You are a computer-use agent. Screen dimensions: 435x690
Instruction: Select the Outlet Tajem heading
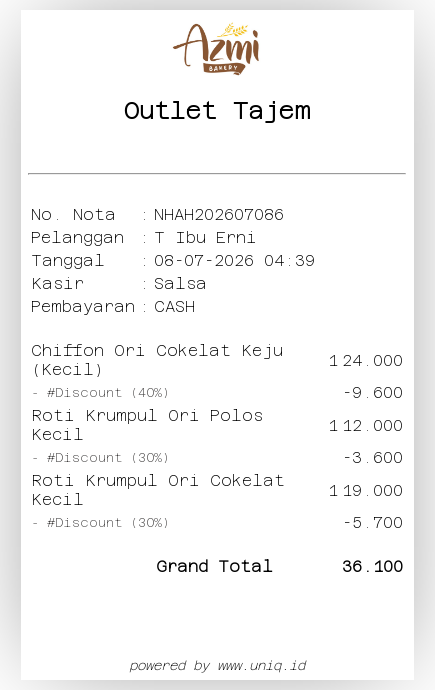tap(217, 111)
